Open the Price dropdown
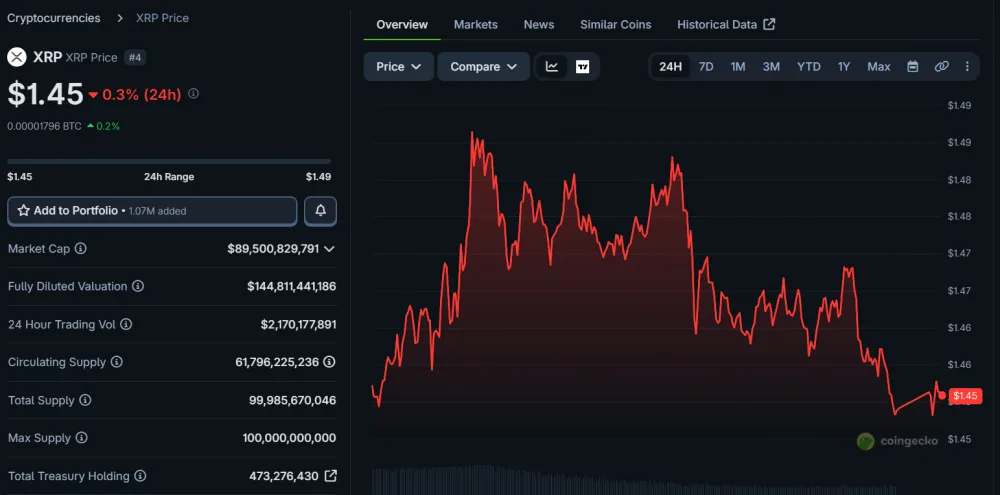This screenshot has width=1000, height=495. (399, 66)
